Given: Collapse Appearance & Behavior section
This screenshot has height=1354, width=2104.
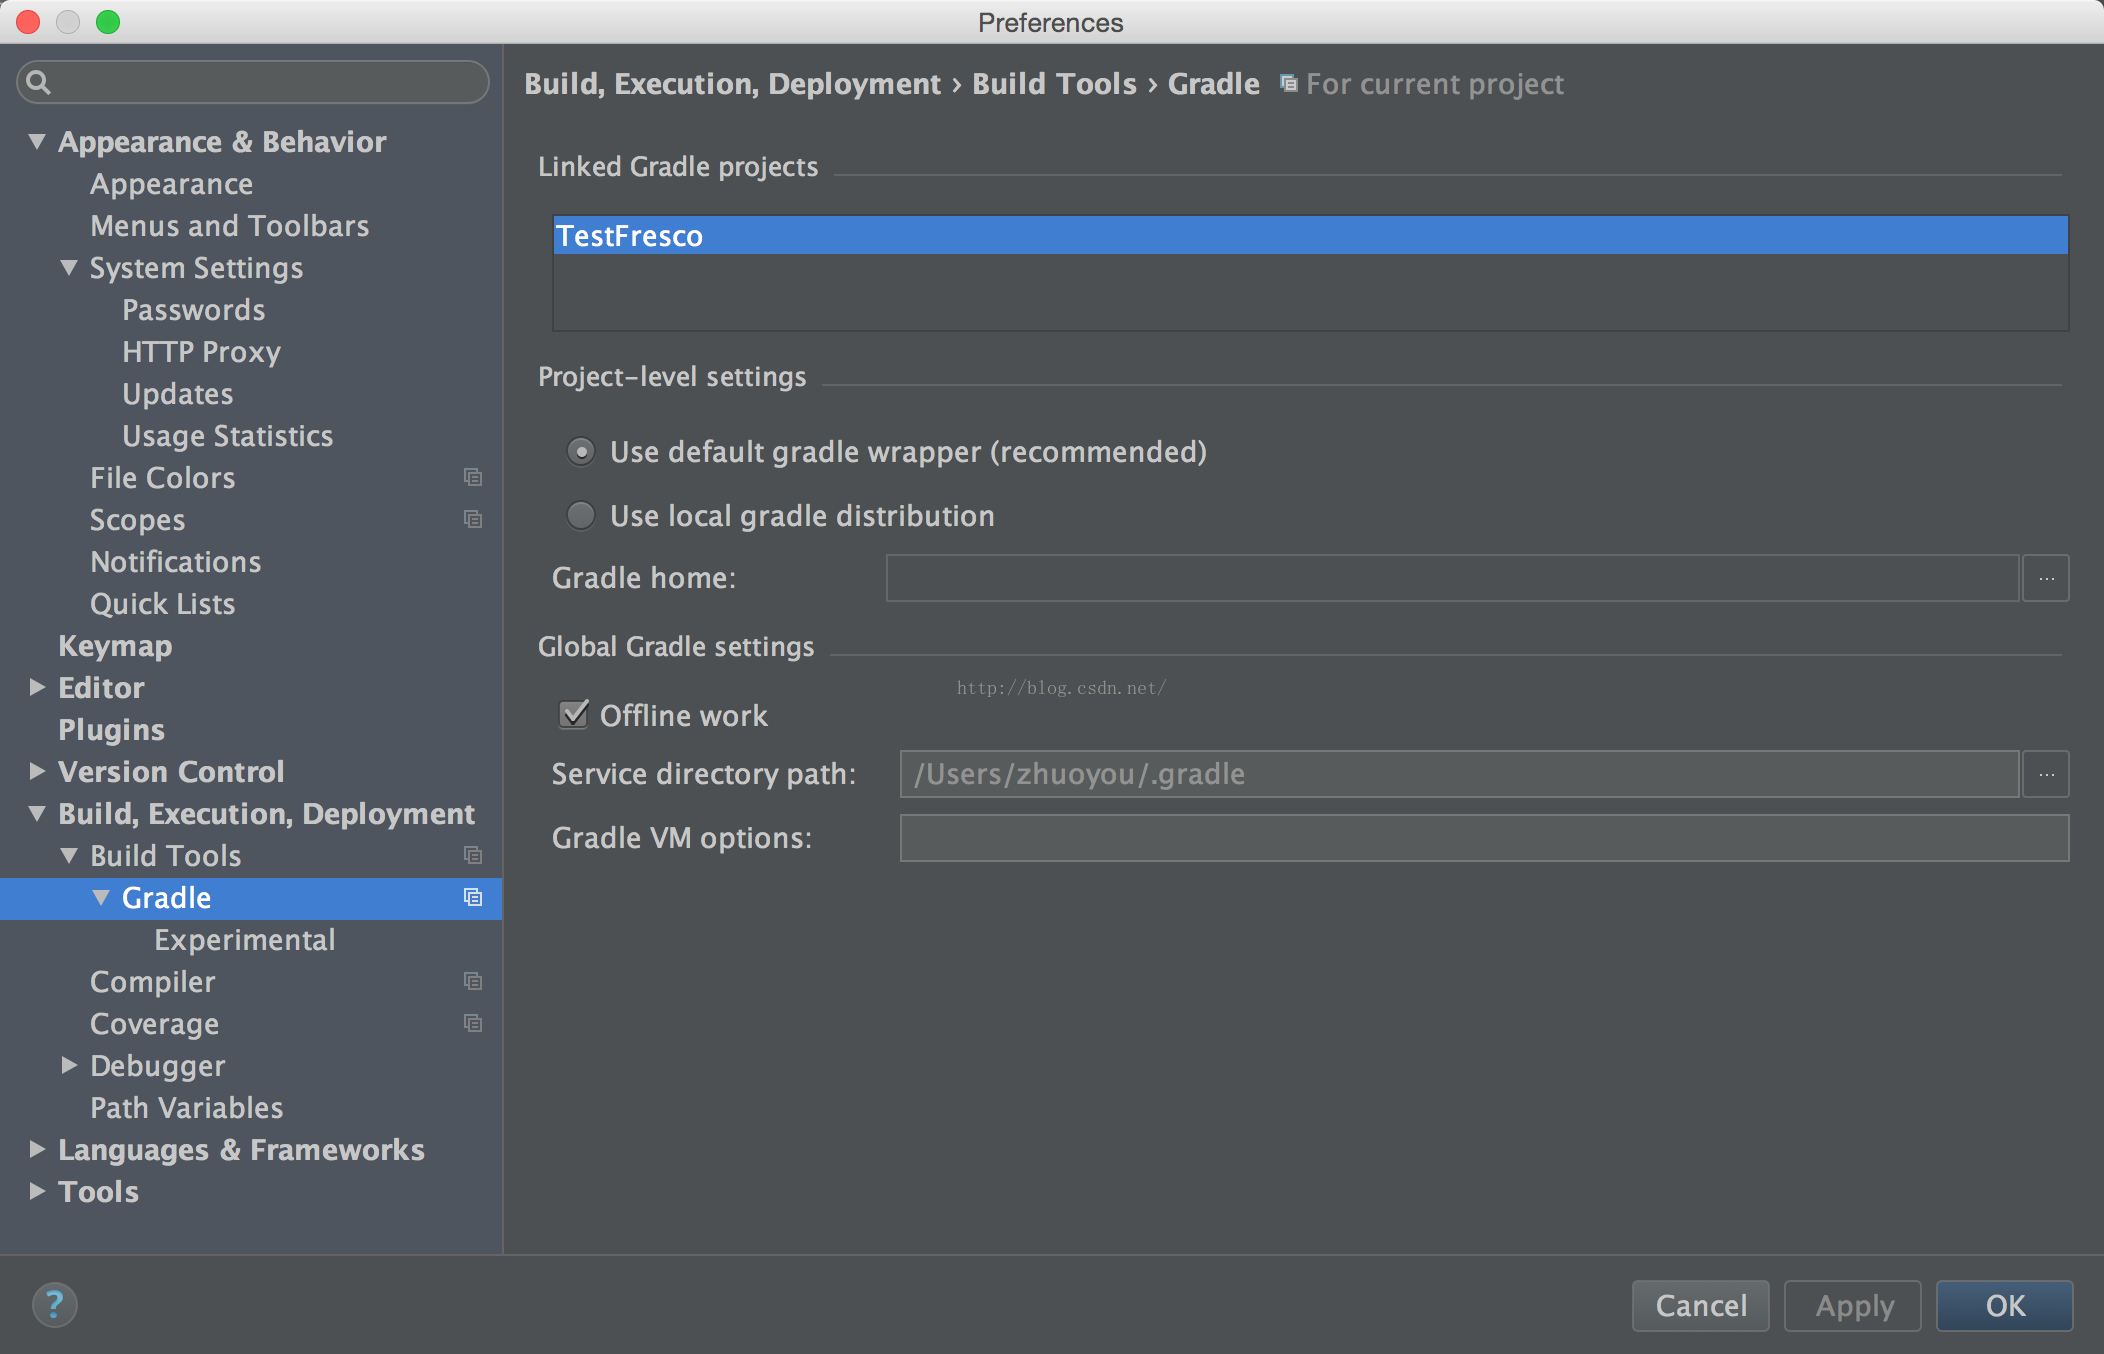Looking at the screenshot, I should click(x=37, y=141).
